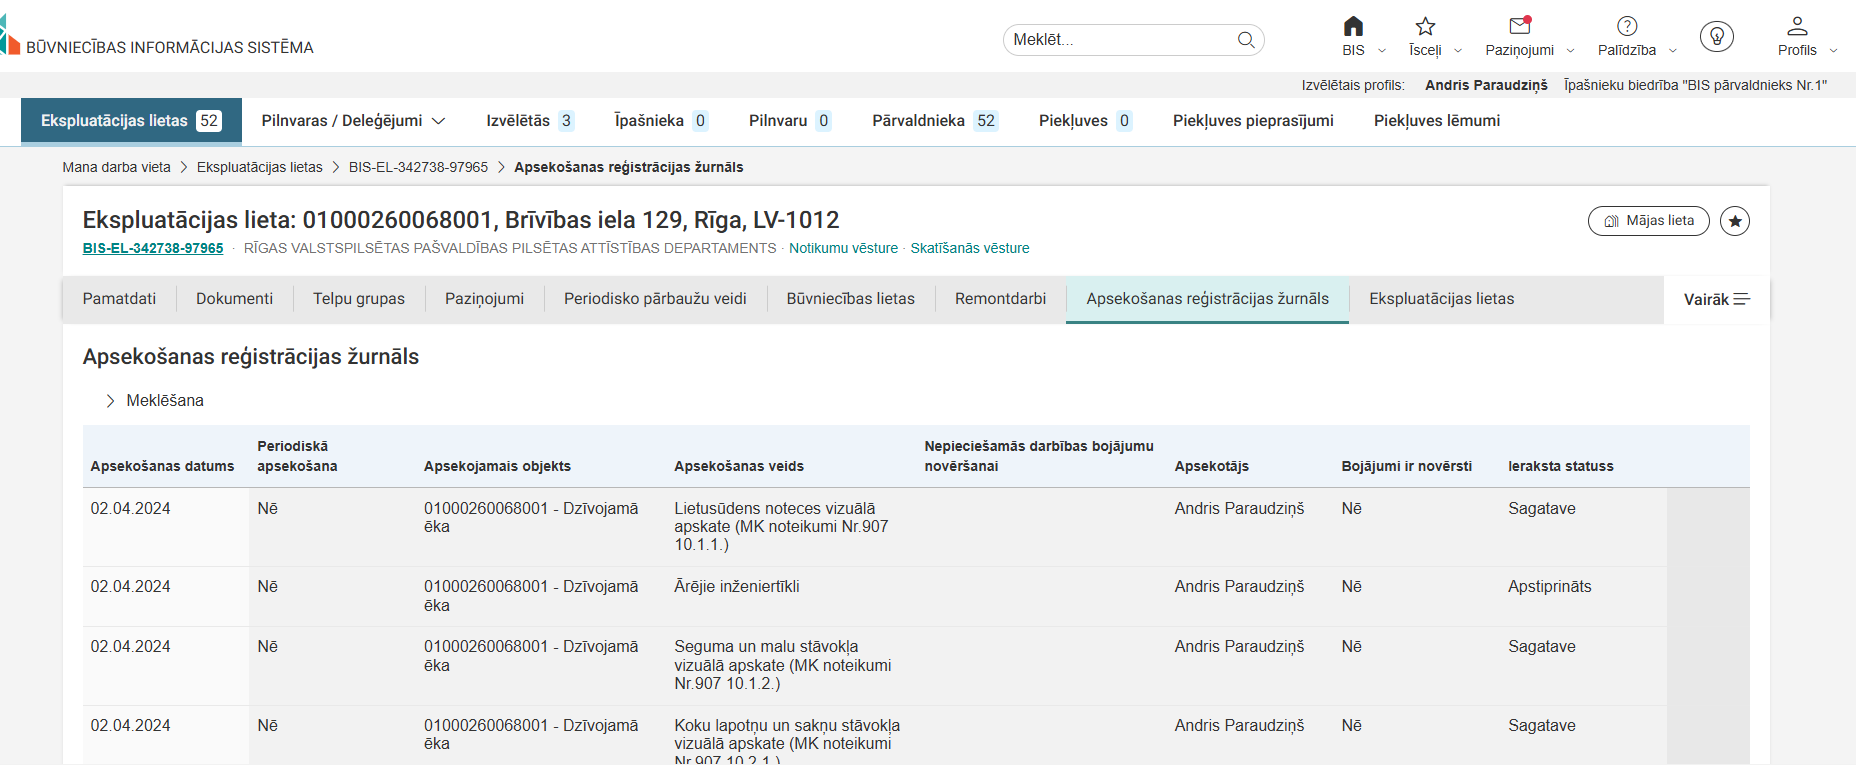Switch to the Dokumenti tab
Viewport: 1856px width, 766px height.
[x=234, y=299]
